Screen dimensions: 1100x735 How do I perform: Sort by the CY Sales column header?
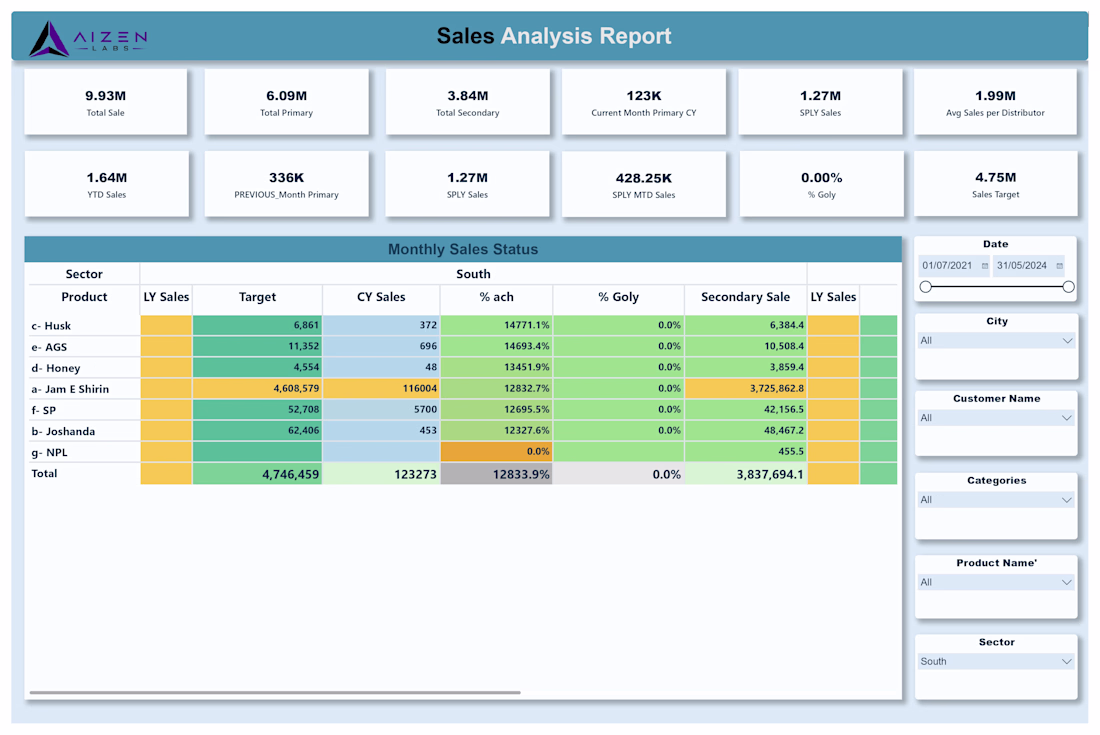tap(381, 297)
